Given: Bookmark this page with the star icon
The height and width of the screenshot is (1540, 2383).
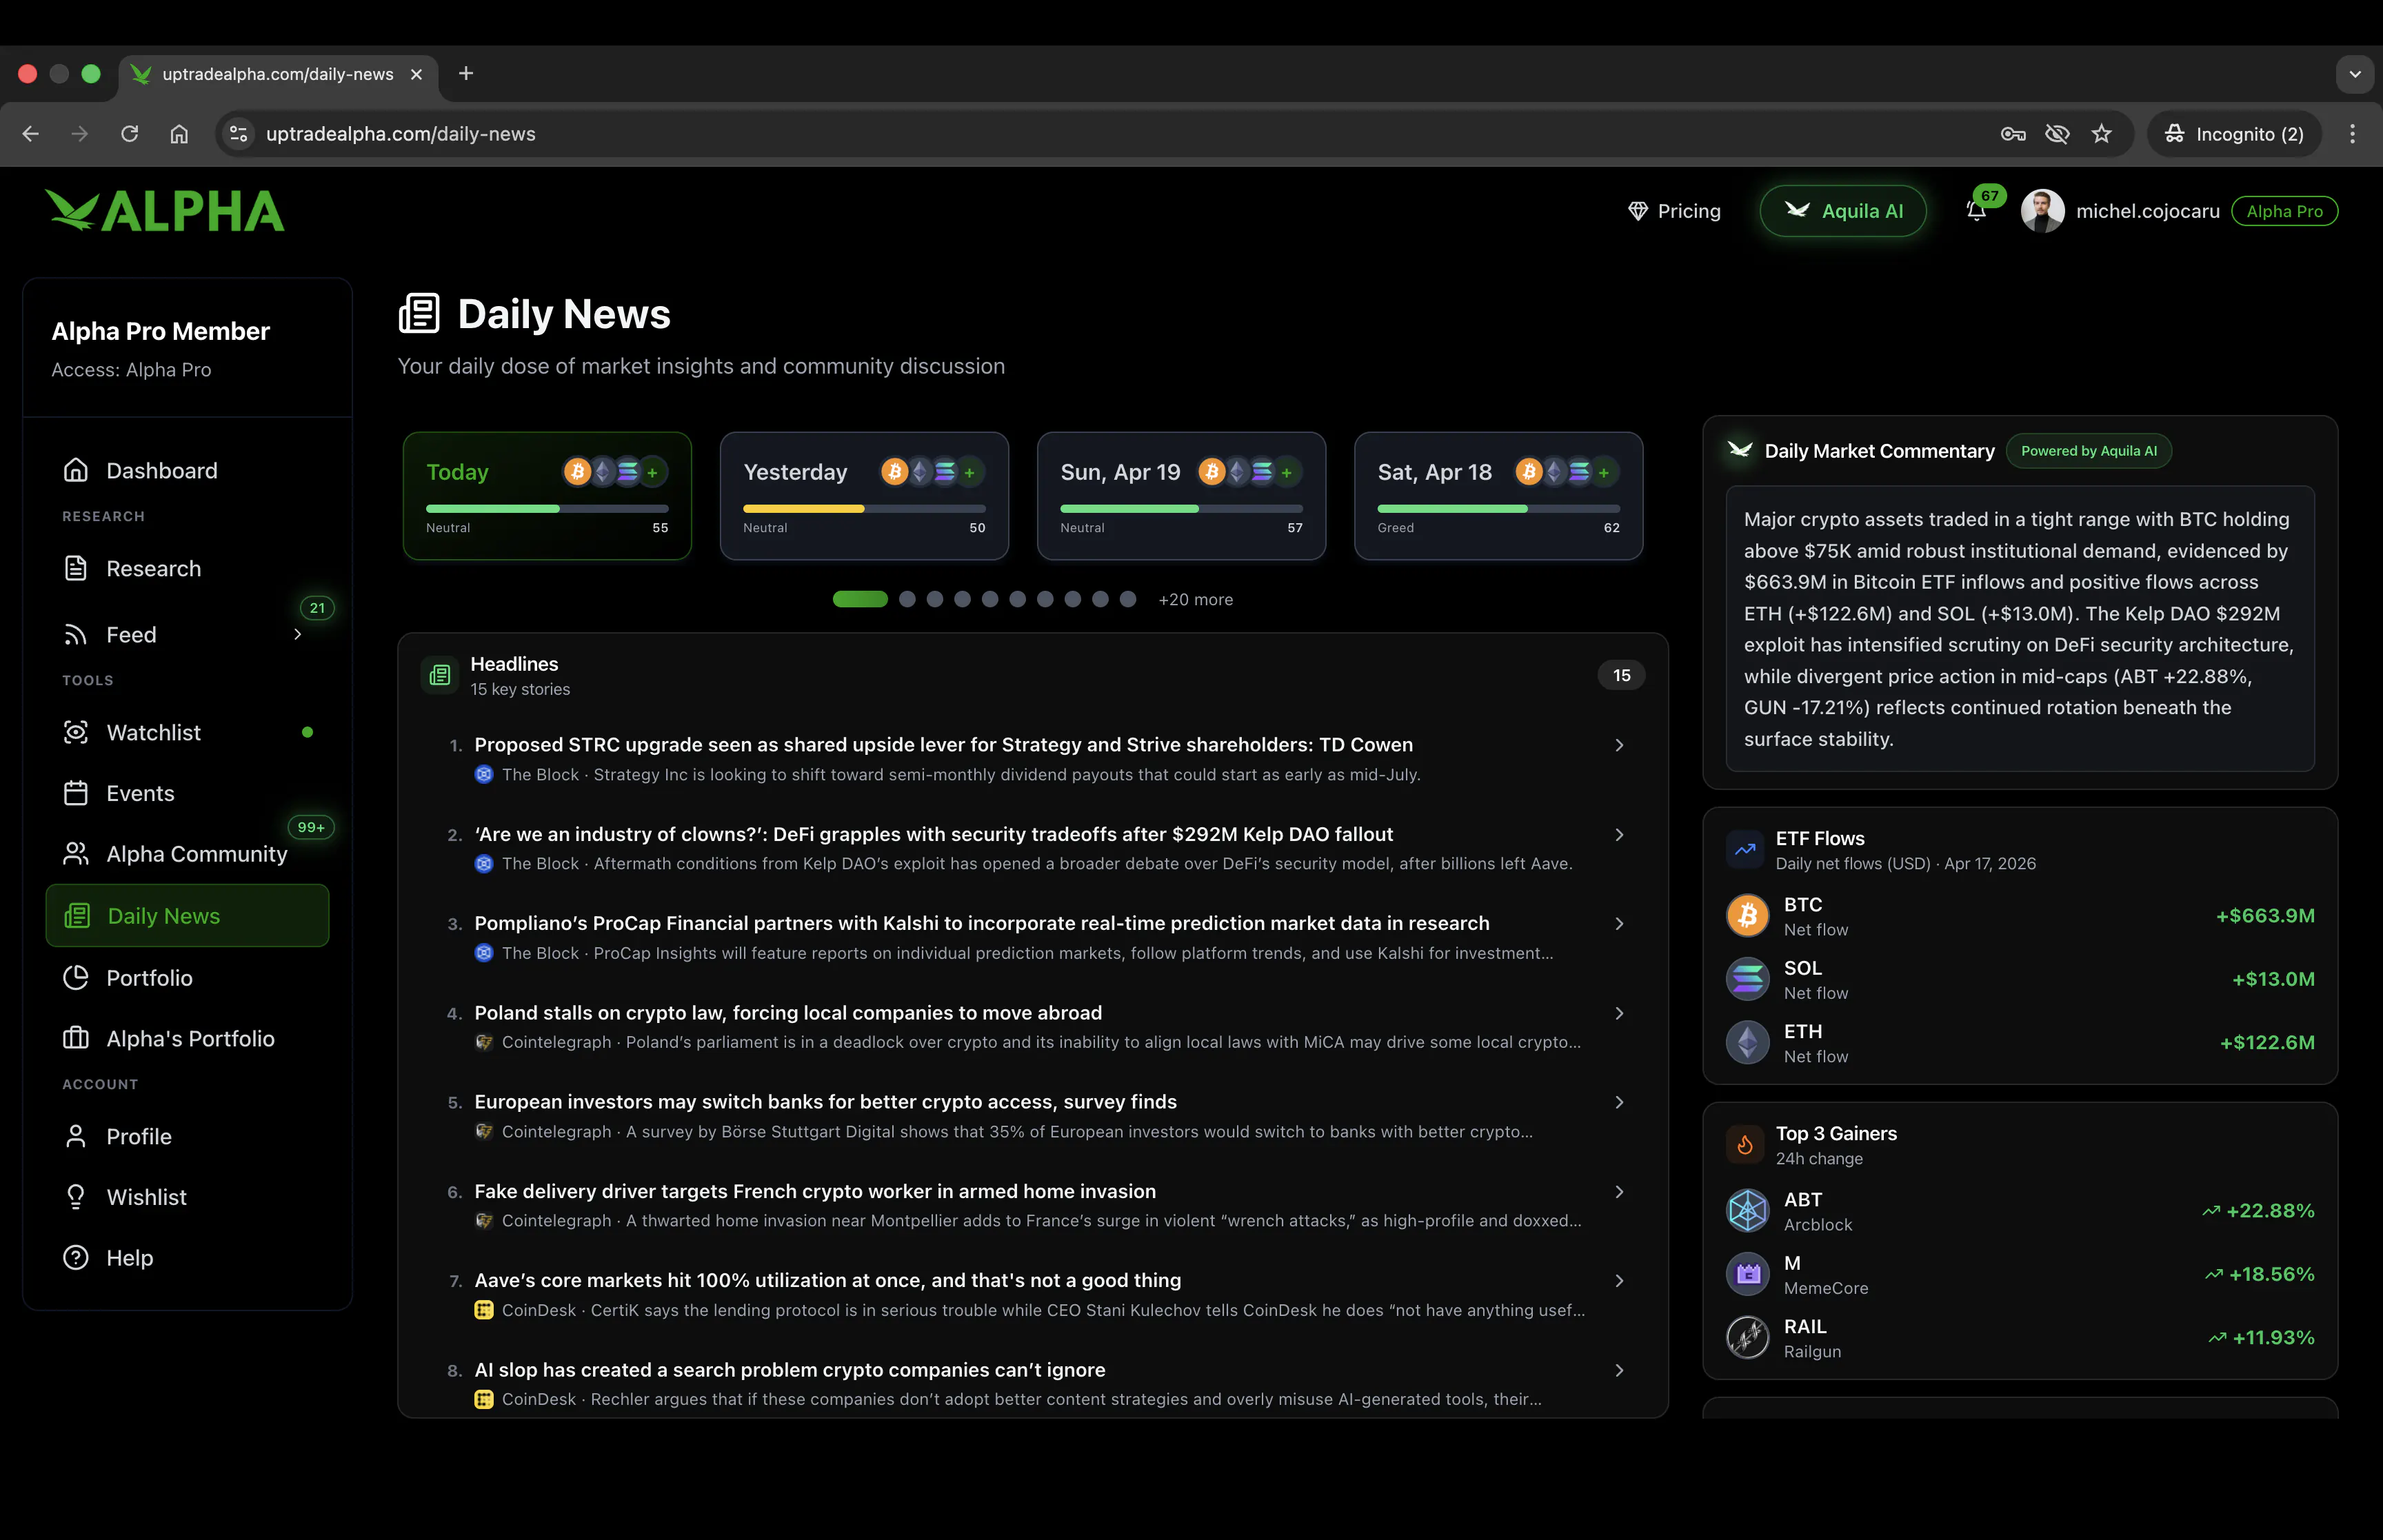Looking at the screenshot, I should click(x=2102, y=134).
